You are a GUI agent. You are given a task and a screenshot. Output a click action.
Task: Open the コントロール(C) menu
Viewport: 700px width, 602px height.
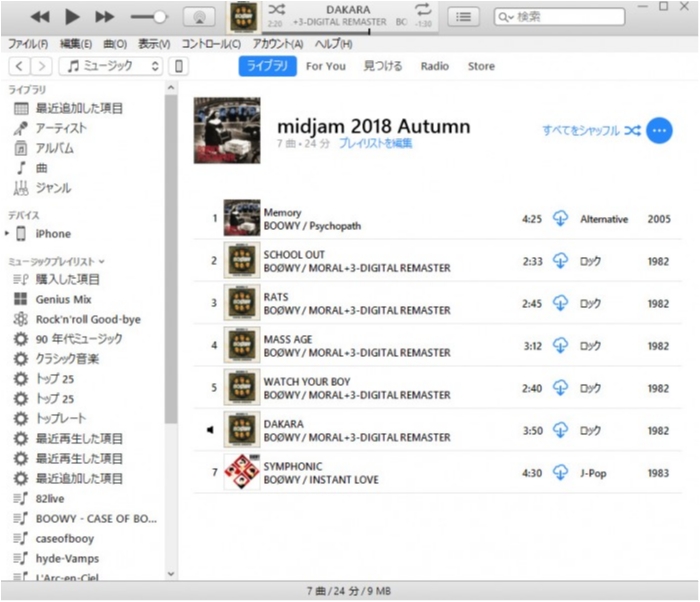pos(211,44)
